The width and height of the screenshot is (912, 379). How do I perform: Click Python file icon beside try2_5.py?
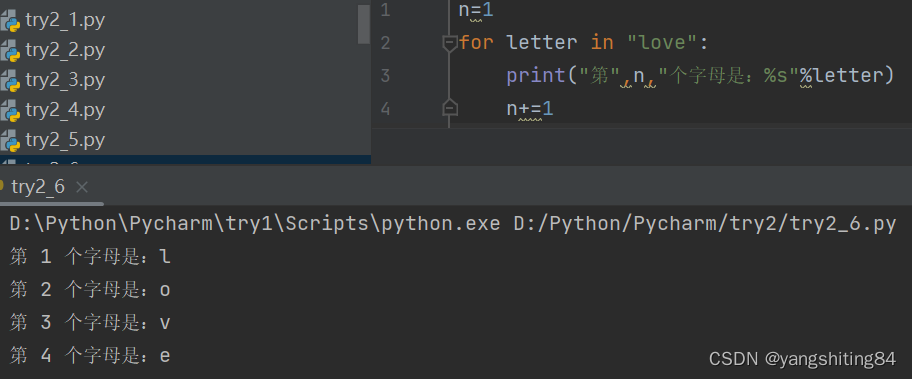[10, 141]
